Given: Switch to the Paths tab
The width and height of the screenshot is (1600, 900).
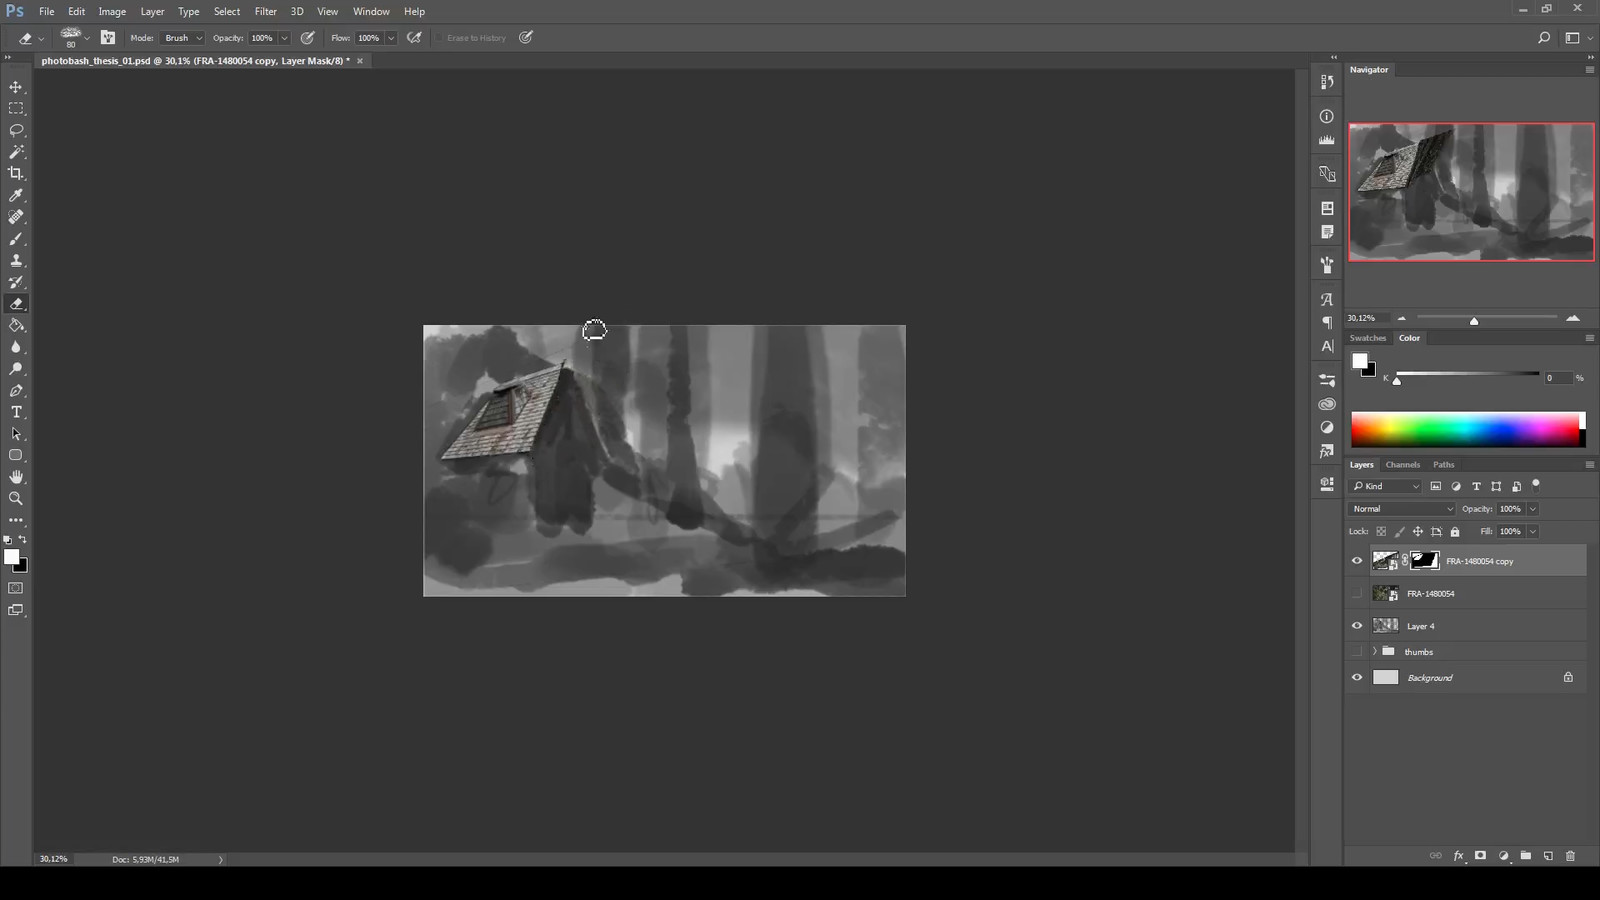Looking at the screenshot, I should coord(1443,465).
